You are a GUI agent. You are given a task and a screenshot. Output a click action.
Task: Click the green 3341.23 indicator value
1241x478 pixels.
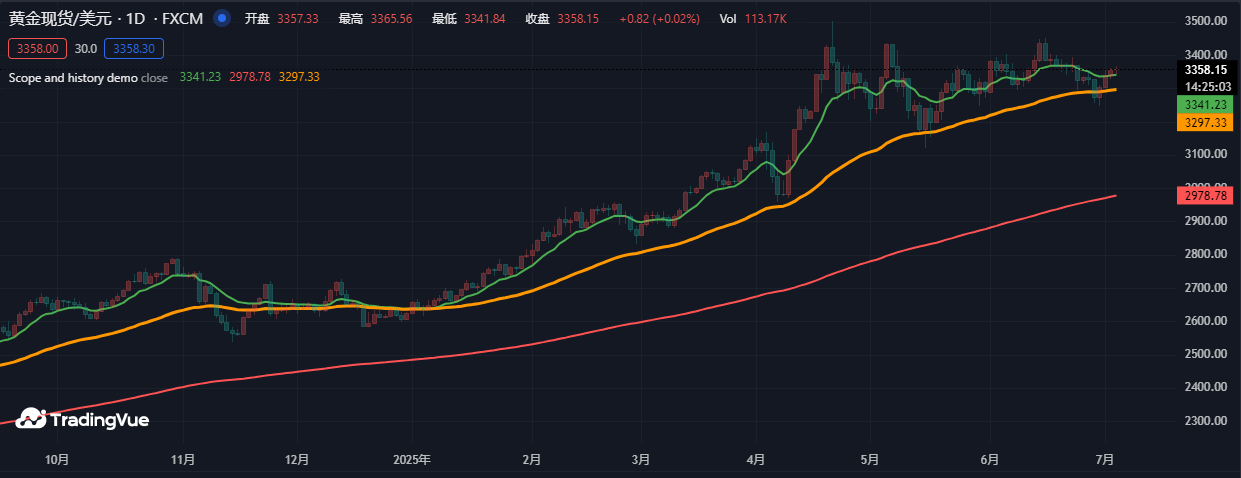tap(200, 77)
